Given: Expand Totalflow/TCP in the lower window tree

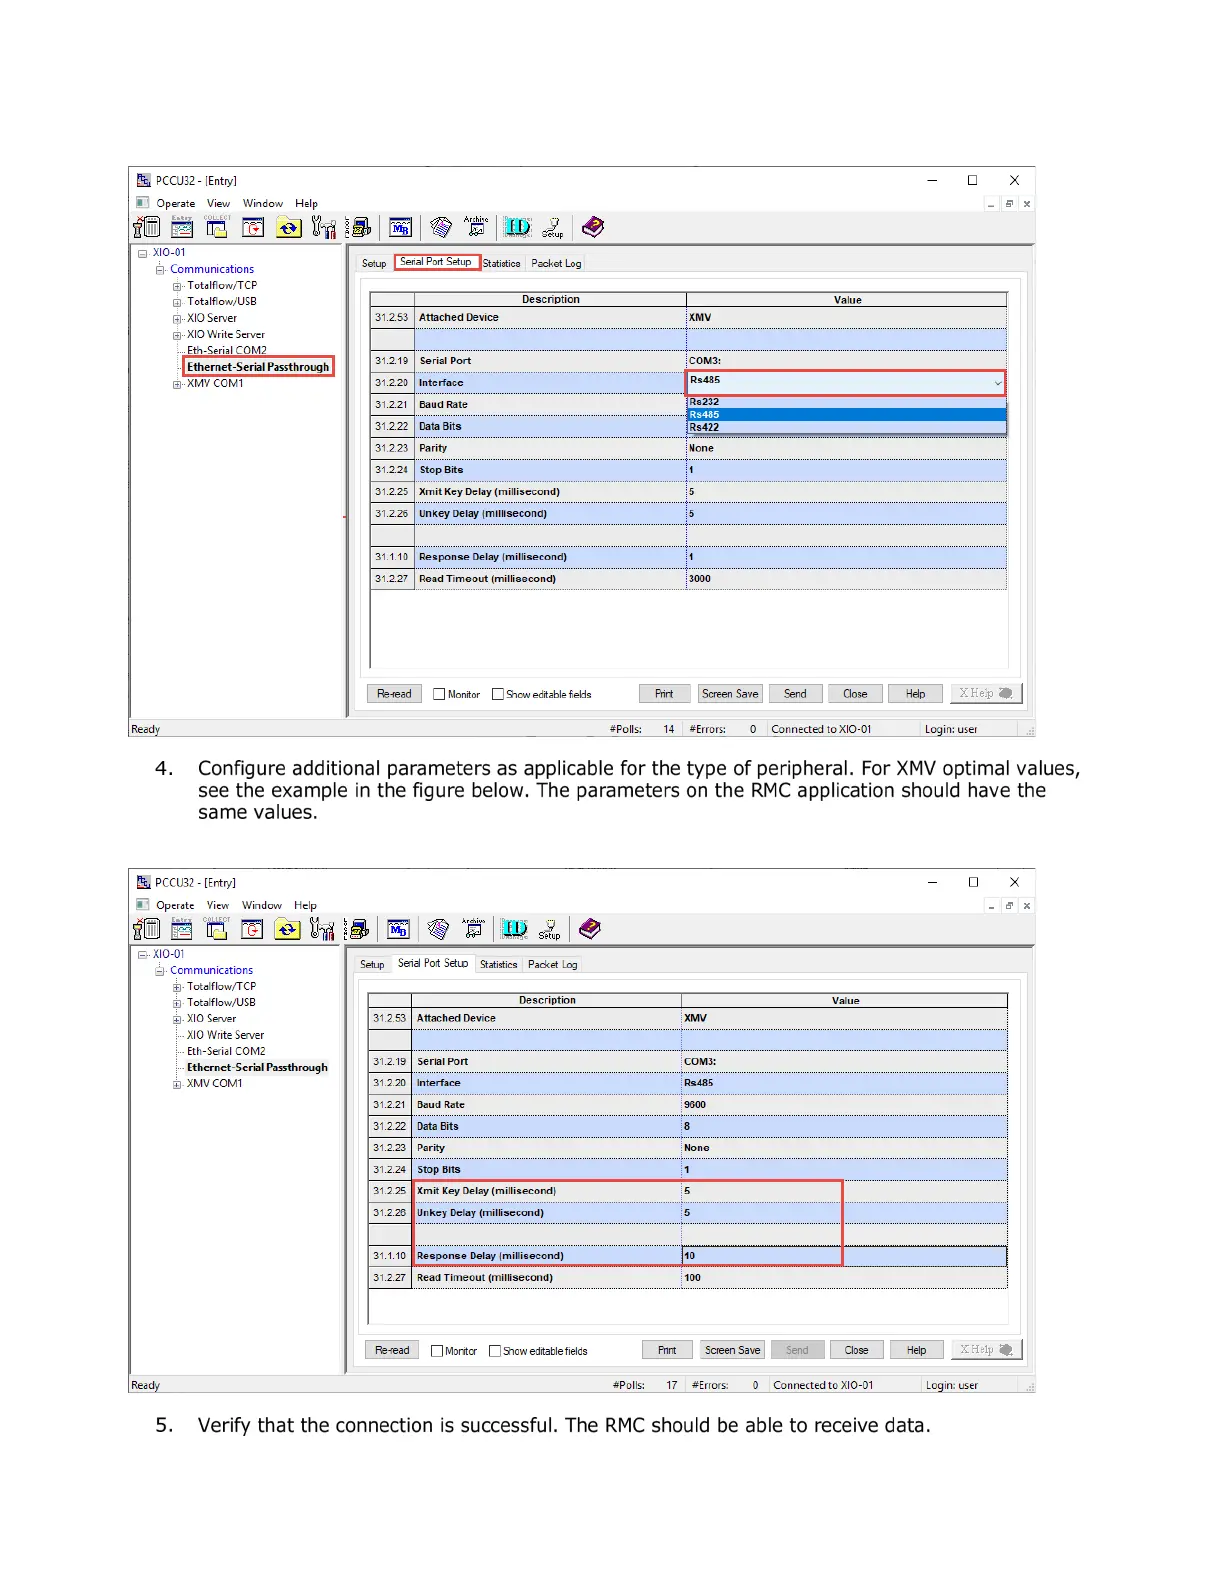Looking at the screenshot, I should (177, 987).
